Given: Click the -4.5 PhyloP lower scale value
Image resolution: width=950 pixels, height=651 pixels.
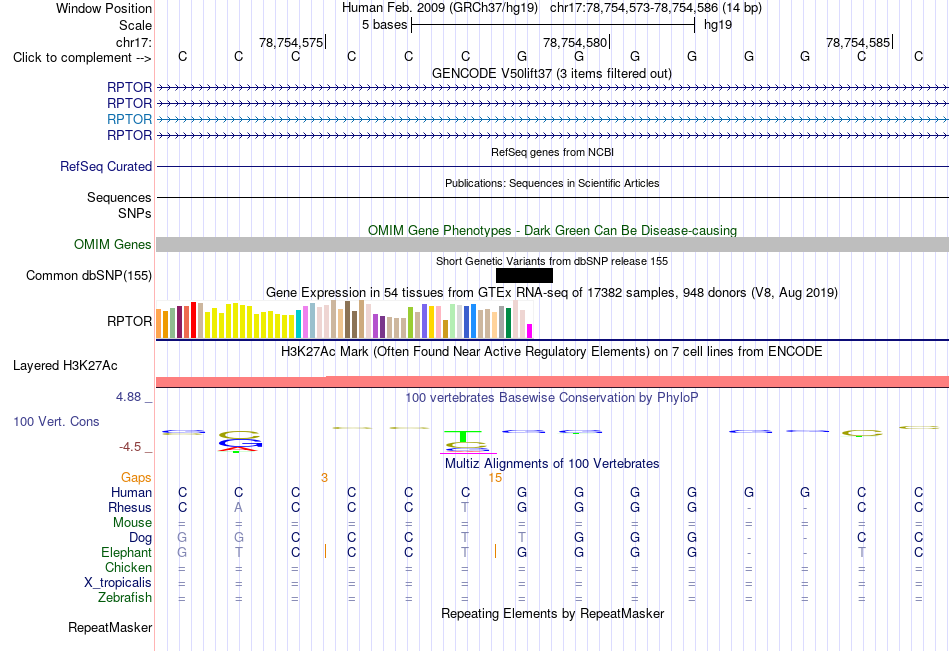Looking at the screenshot, I should pyautogui.click(x=130, y=447).
